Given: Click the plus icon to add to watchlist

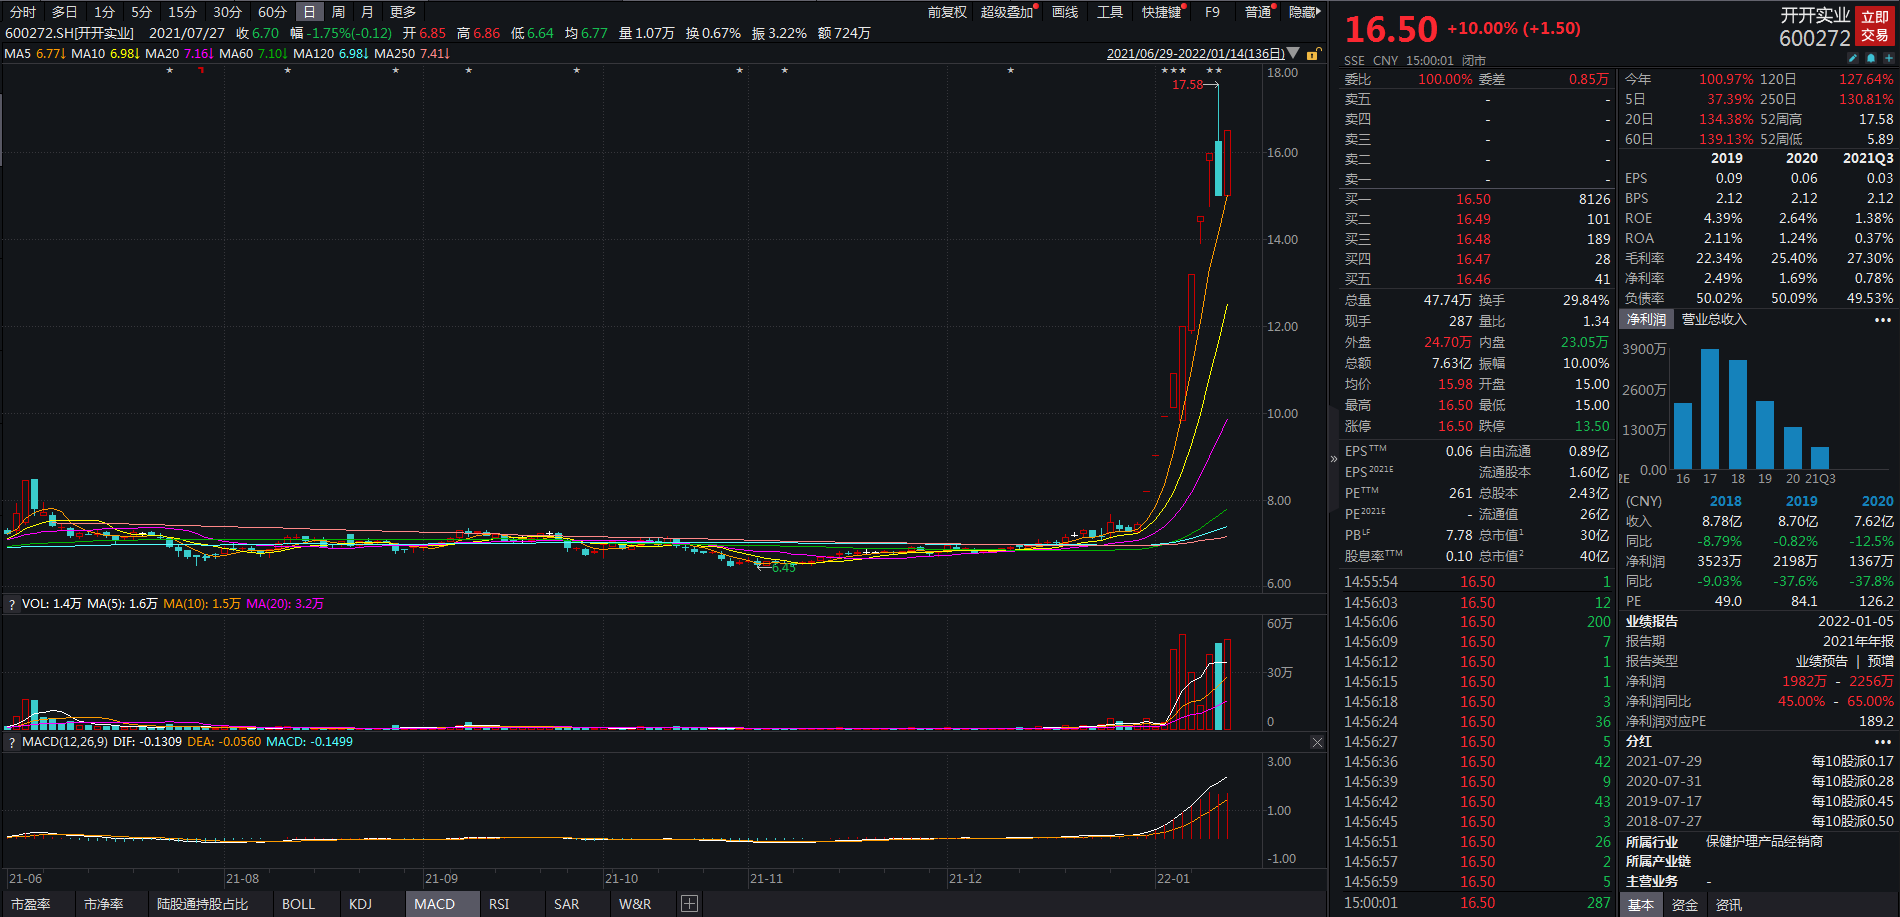Looking at the screenshot, I should [x=1888, y=59].
